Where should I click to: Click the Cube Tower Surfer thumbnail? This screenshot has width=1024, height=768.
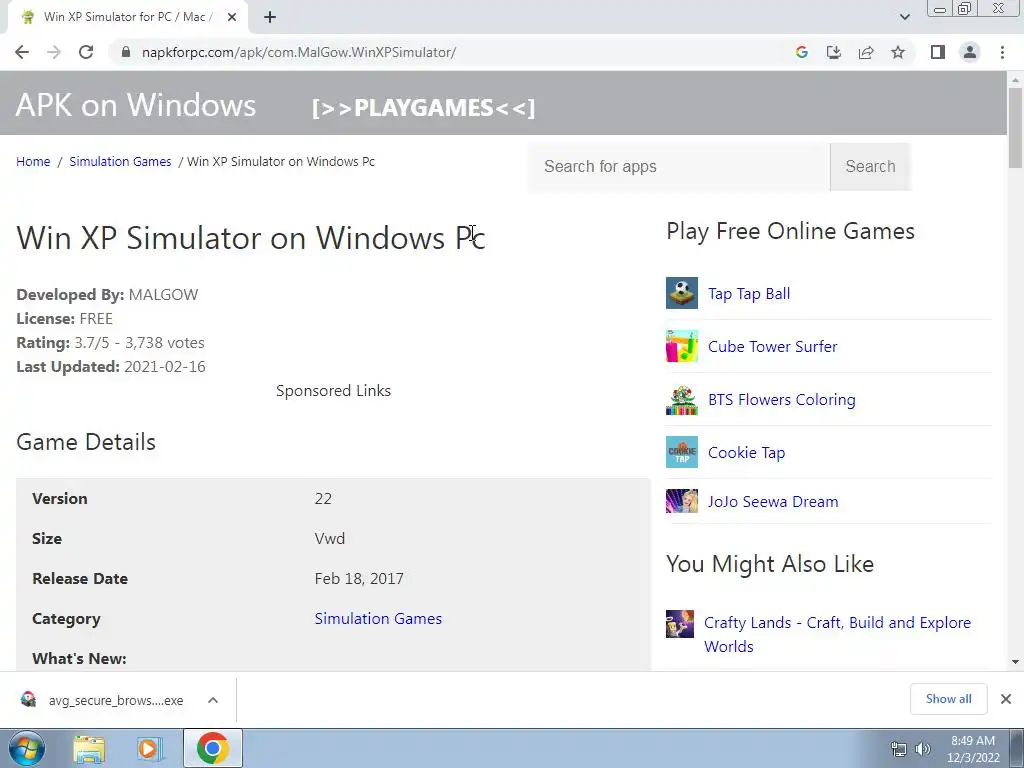click(682, 346)
